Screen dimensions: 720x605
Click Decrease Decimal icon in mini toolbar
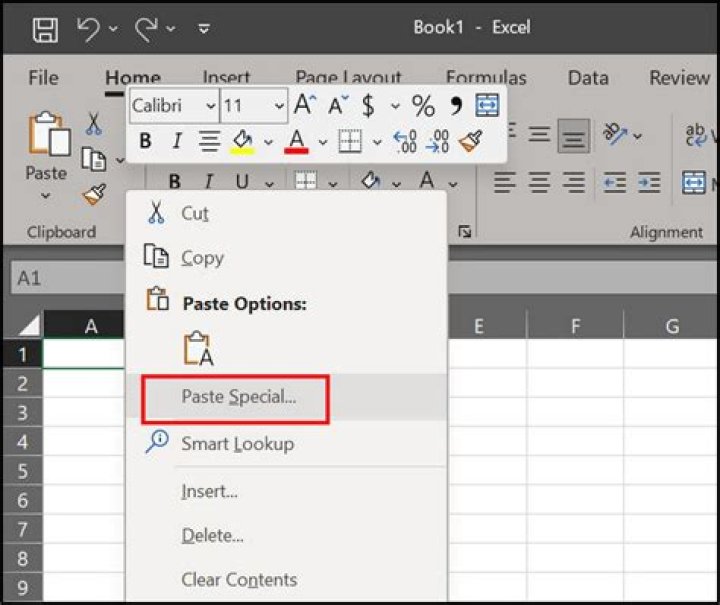tap(437, 141)
